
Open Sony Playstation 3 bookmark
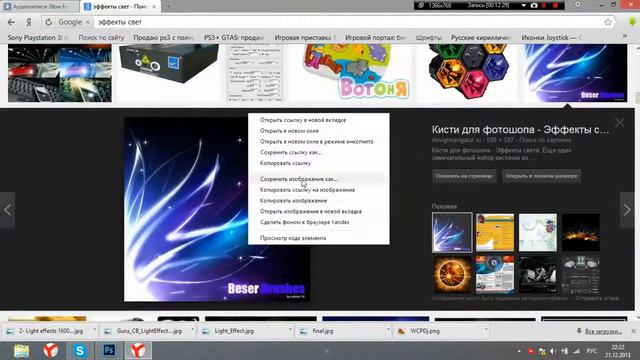pos(38,38)
